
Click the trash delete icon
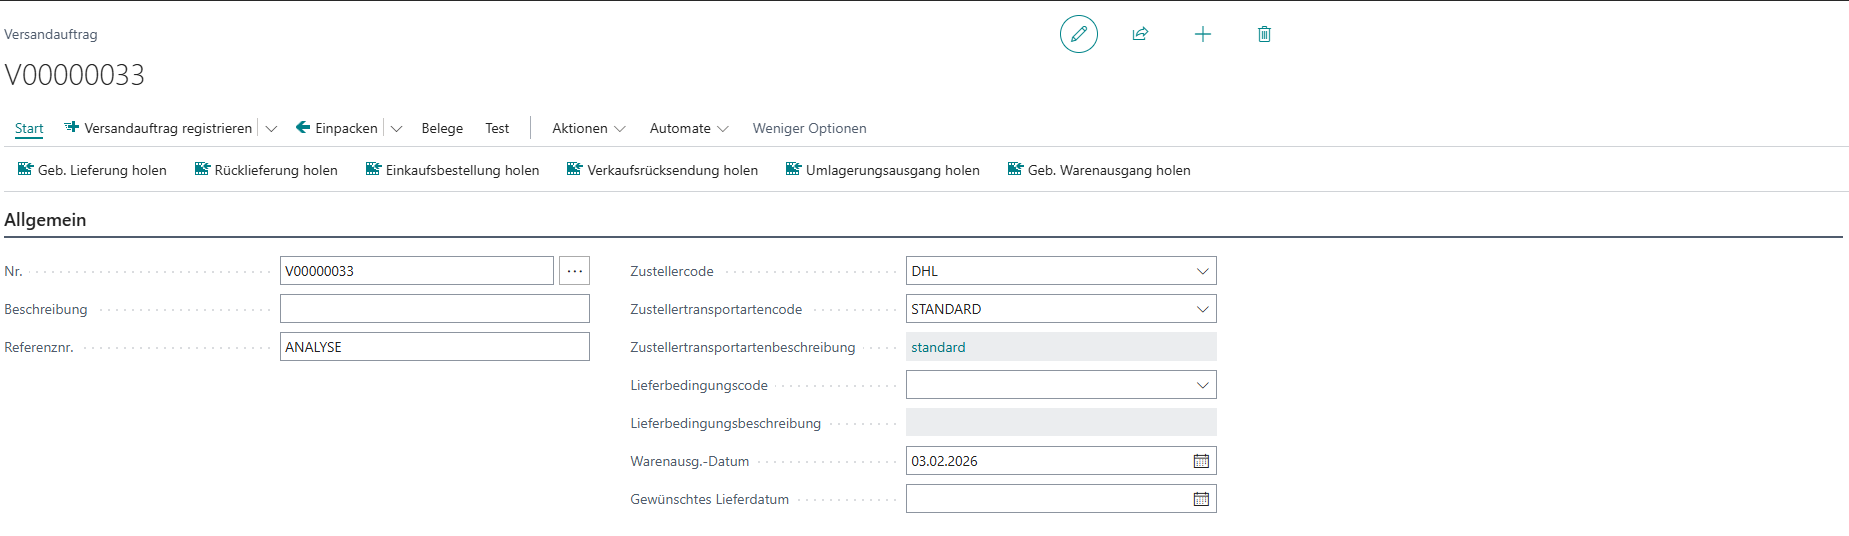pos(1264,34)
